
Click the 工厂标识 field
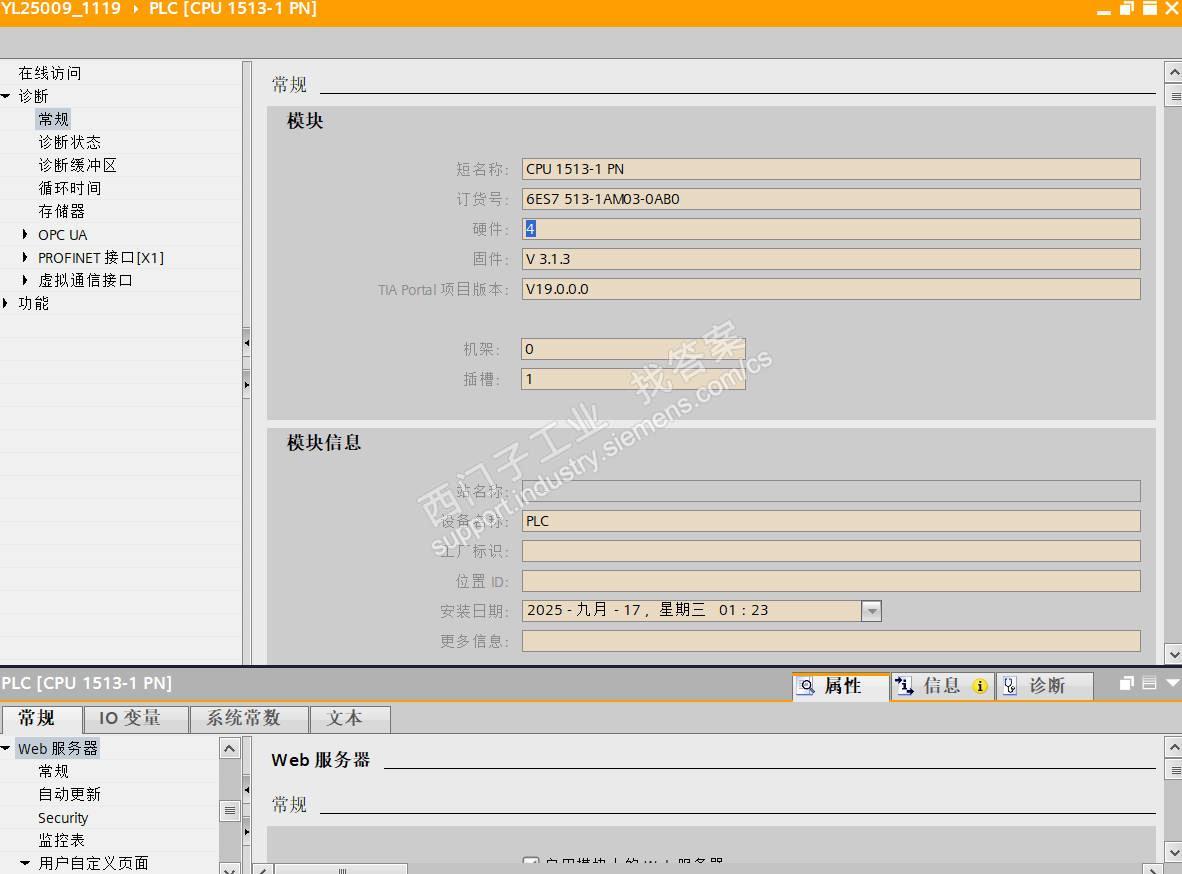(831, 551)
